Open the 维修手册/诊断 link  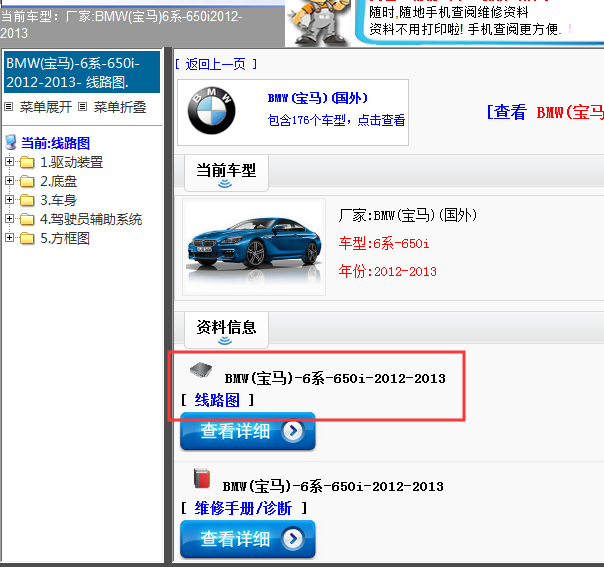[243, 508]
